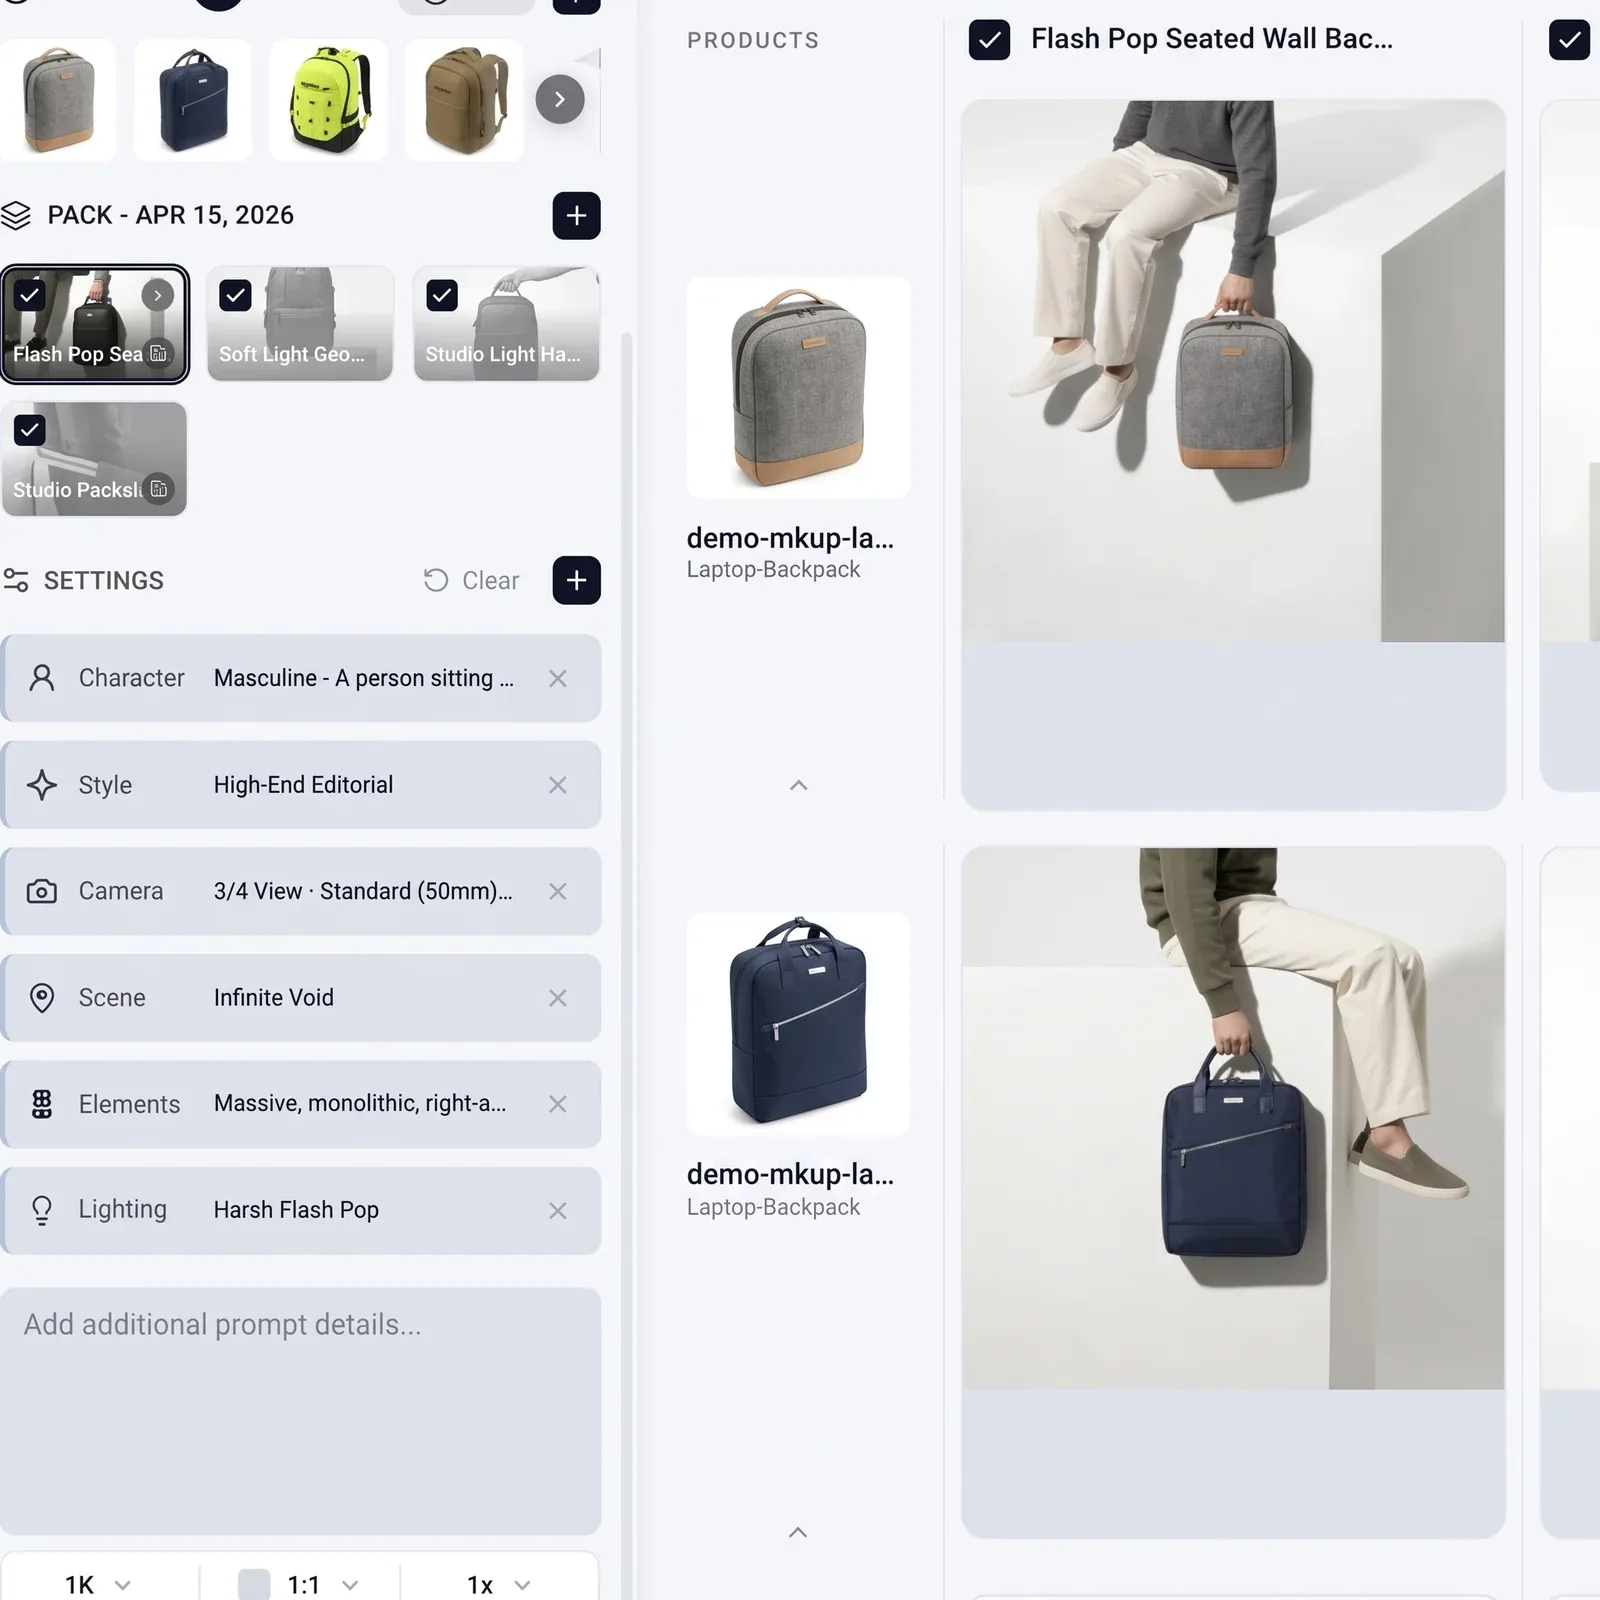Remove the Lighting setting
Viewport: 1600px width, 1600px height.
tap(558, 1211)
